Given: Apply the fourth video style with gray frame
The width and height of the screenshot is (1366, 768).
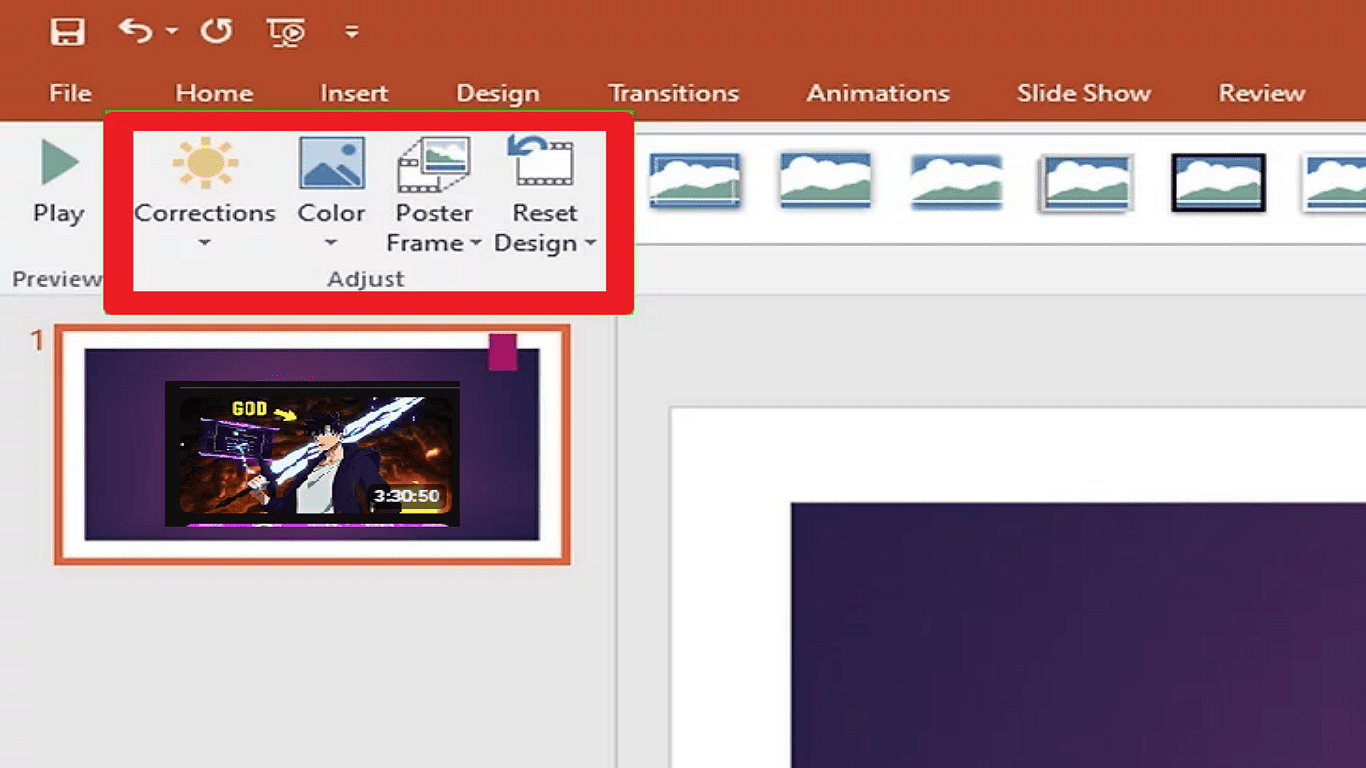Looking at the screenshot, I should [1086, 183].
